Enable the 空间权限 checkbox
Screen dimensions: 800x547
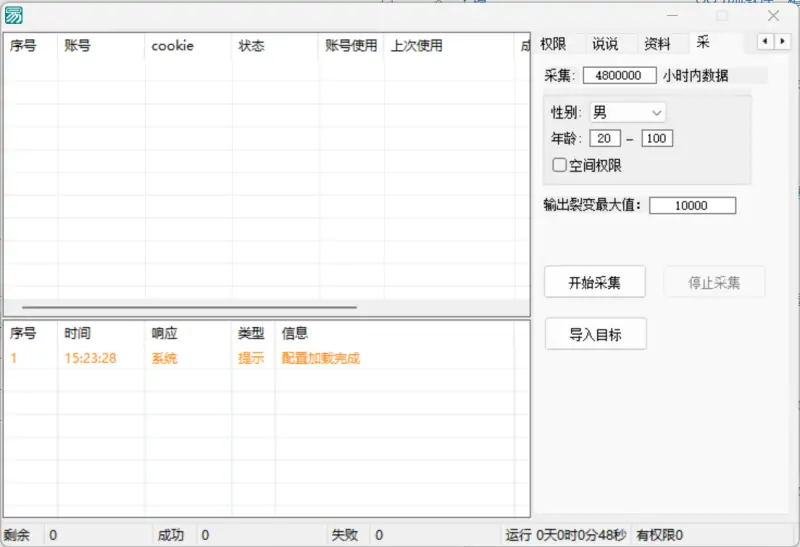(x=560, y=165)
